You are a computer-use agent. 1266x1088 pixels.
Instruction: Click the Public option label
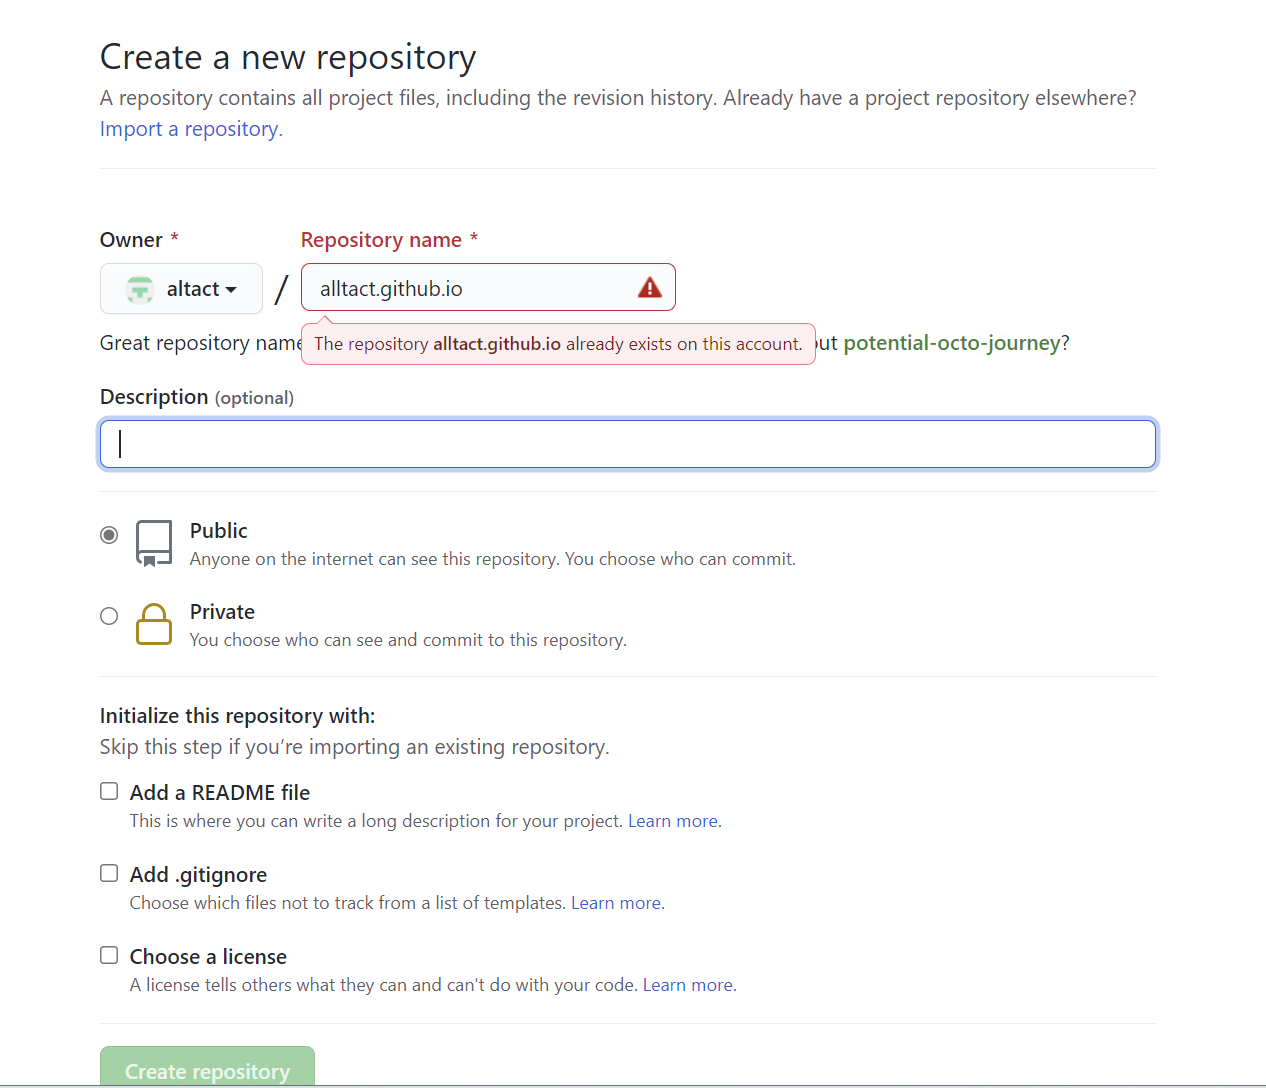tap(219, 531)
